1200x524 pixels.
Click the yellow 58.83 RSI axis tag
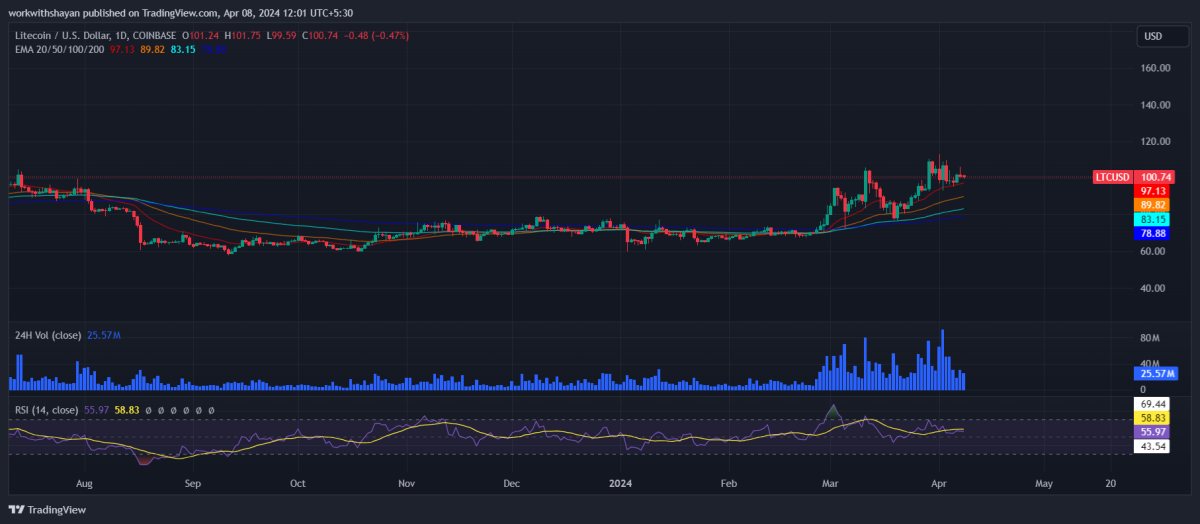pos(1153,417)
